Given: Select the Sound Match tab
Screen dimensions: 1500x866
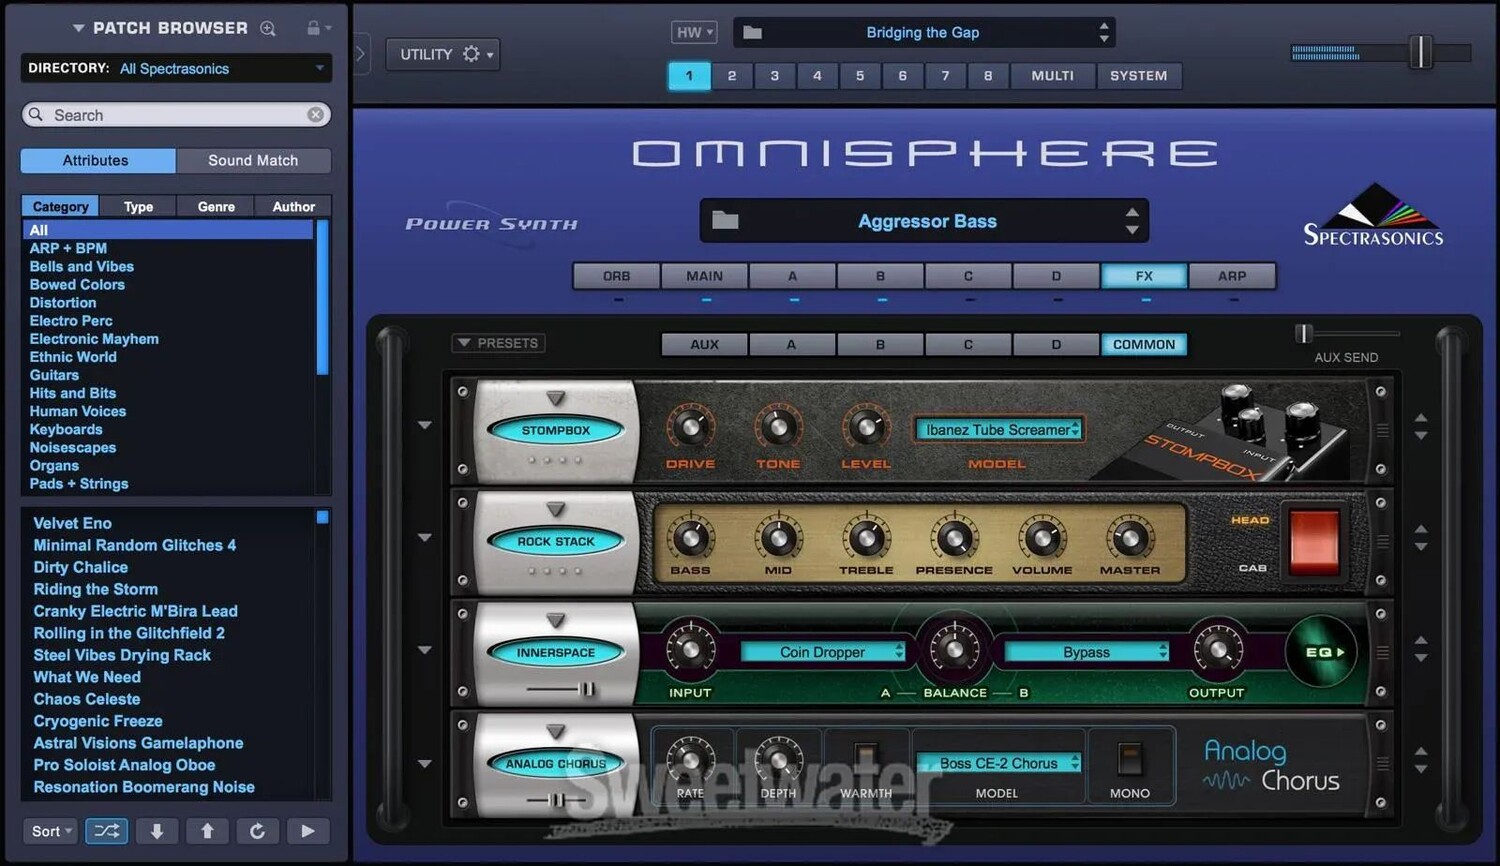Looking at the screenshot, I should click(253, 160).
